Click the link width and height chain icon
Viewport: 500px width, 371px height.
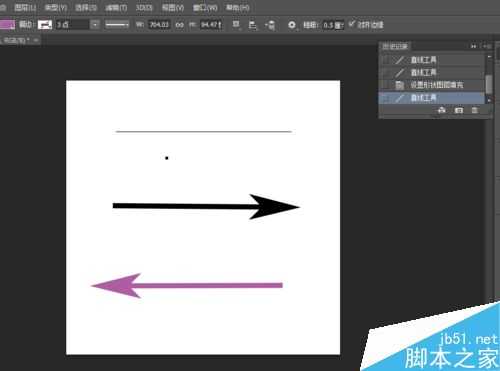(x=180, y=25)
